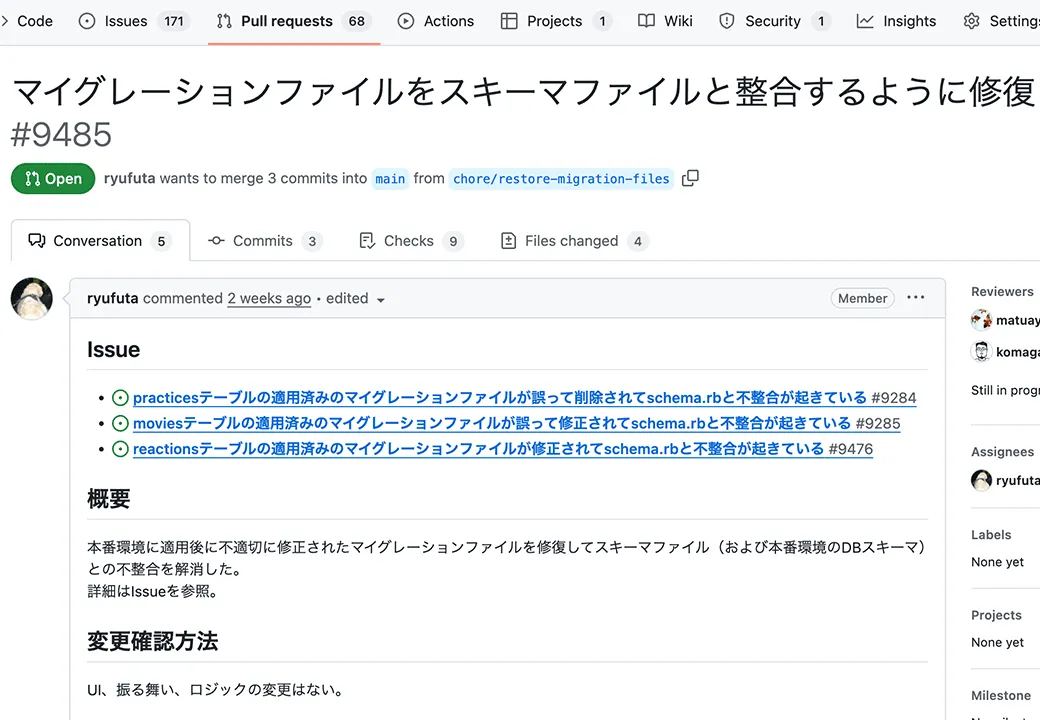This screenshot has height=720, width=1040.
Task: Click the Projects sidebar heading
Action: click(996, 615)
